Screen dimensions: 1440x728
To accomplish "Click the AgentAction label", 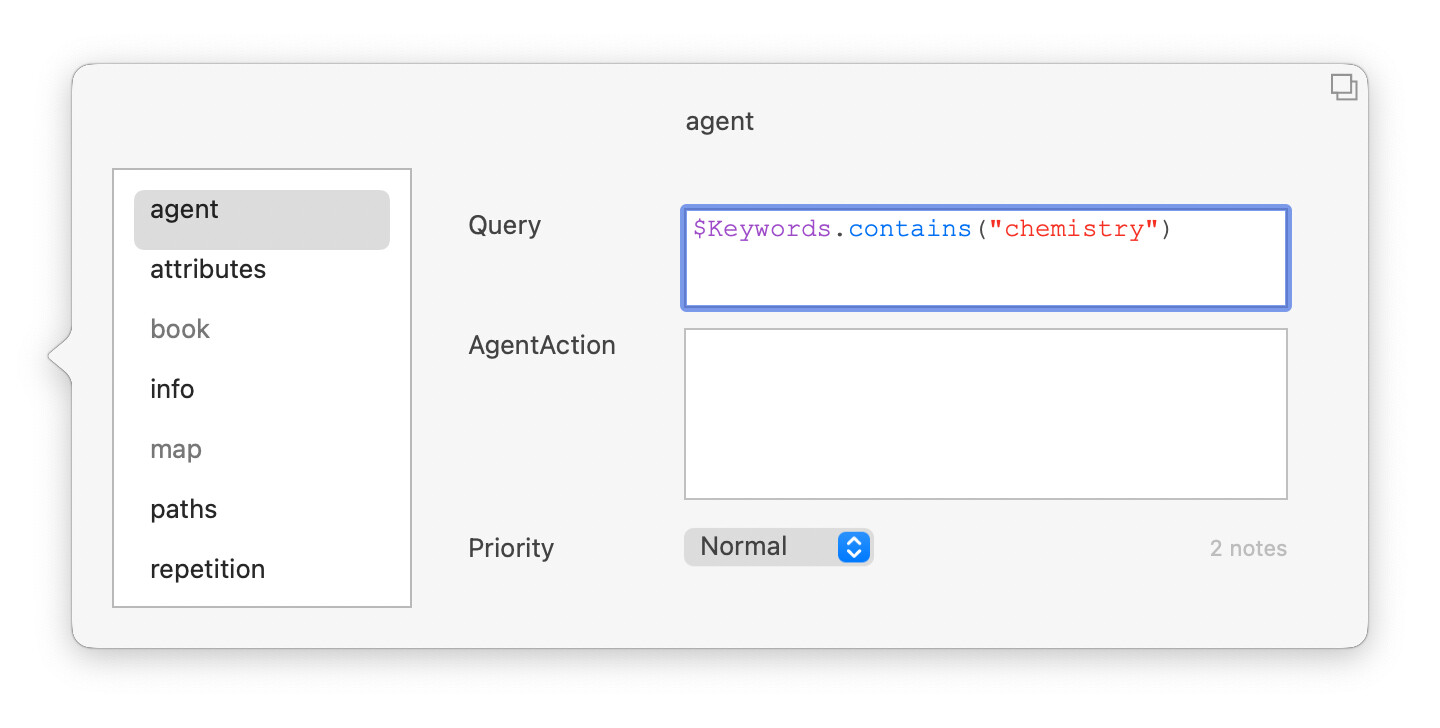I will point(542,346).
